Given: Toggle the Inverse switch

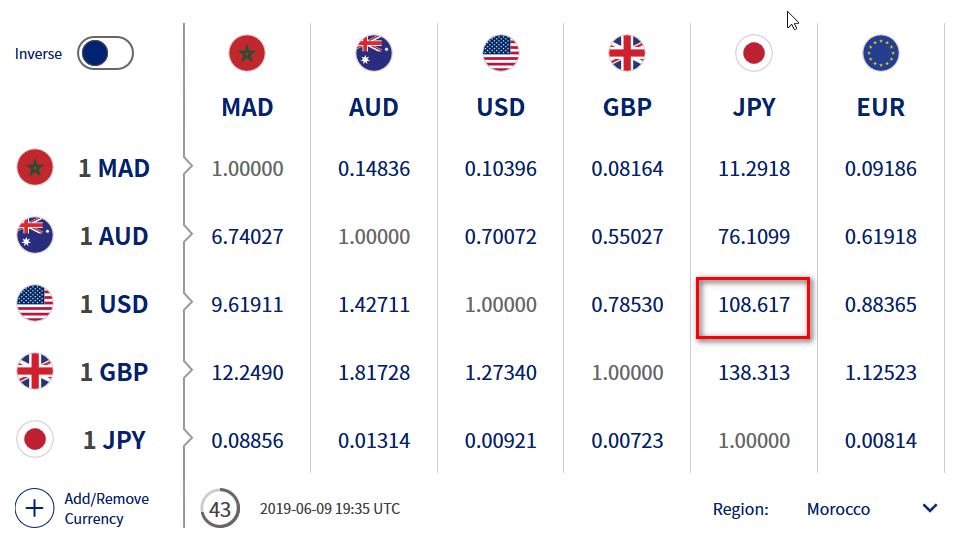Looking at the screenshot, I should pyautogui.click(x=105, y=53).
